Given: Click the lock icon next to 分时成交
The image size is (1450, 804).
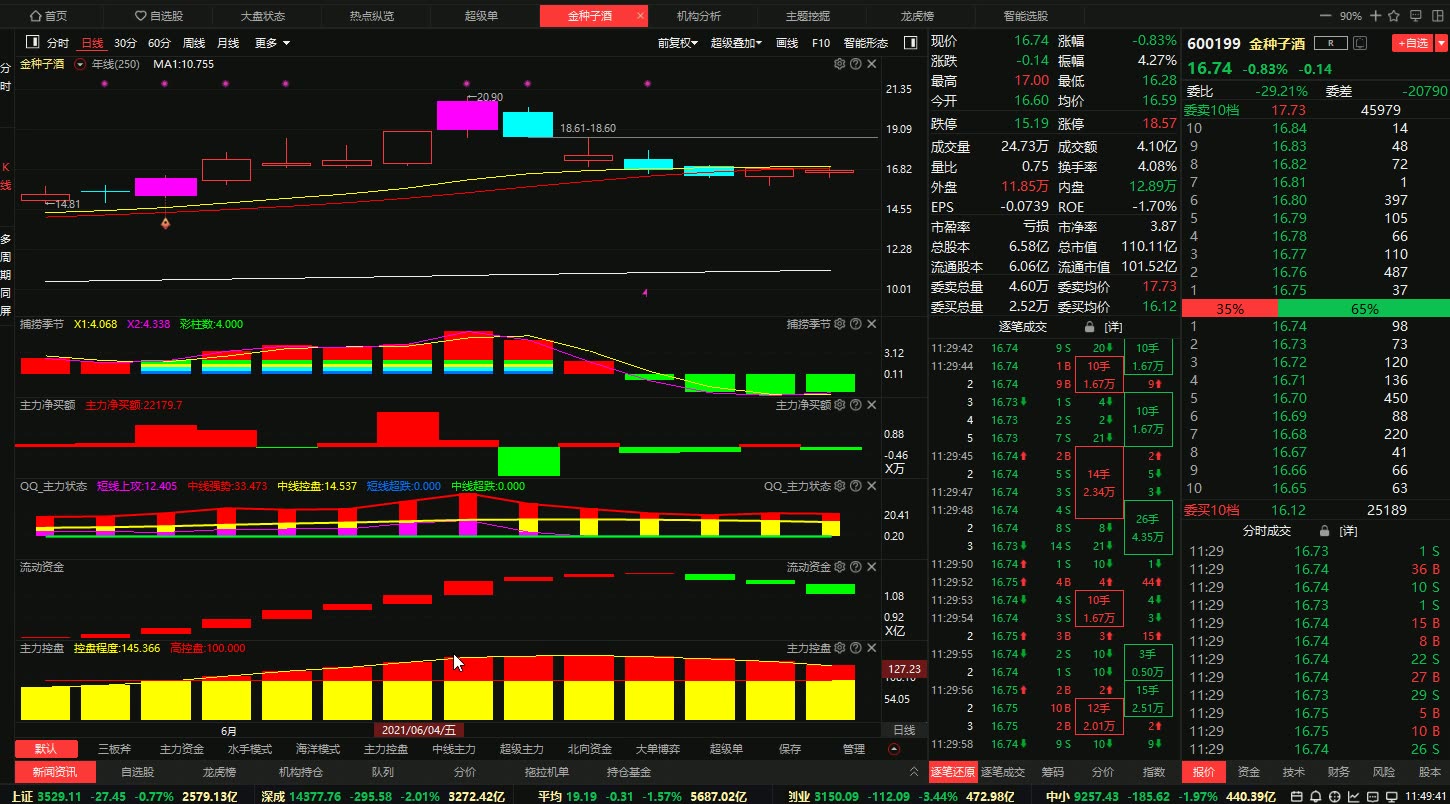Looking at the screenshot, I should click(x=1325, y=531).
